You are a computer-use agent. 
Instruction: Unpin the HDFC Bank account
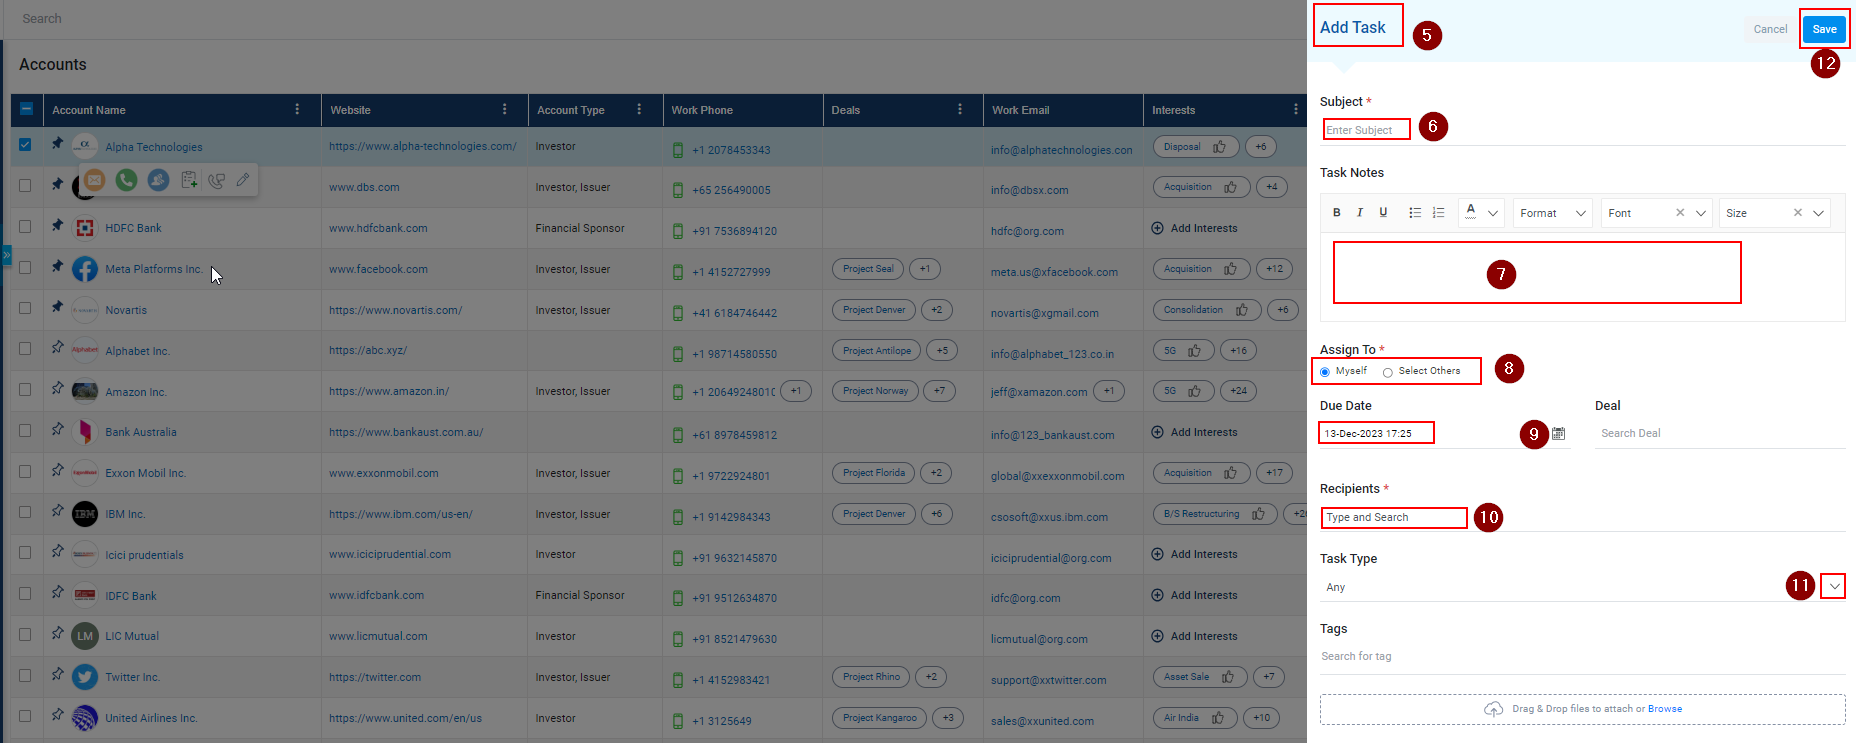pyautogui.click(x=57, y=226)
